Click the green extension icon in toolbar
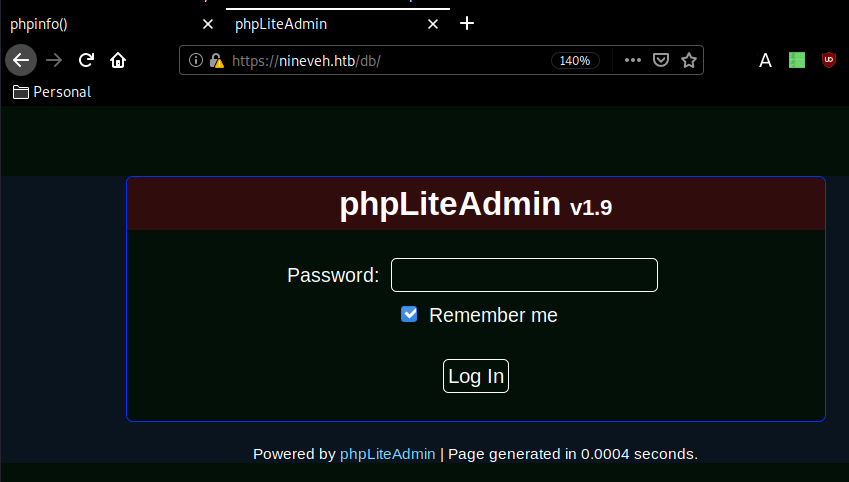This screenshot has width=849, height=482. [797, 60]
